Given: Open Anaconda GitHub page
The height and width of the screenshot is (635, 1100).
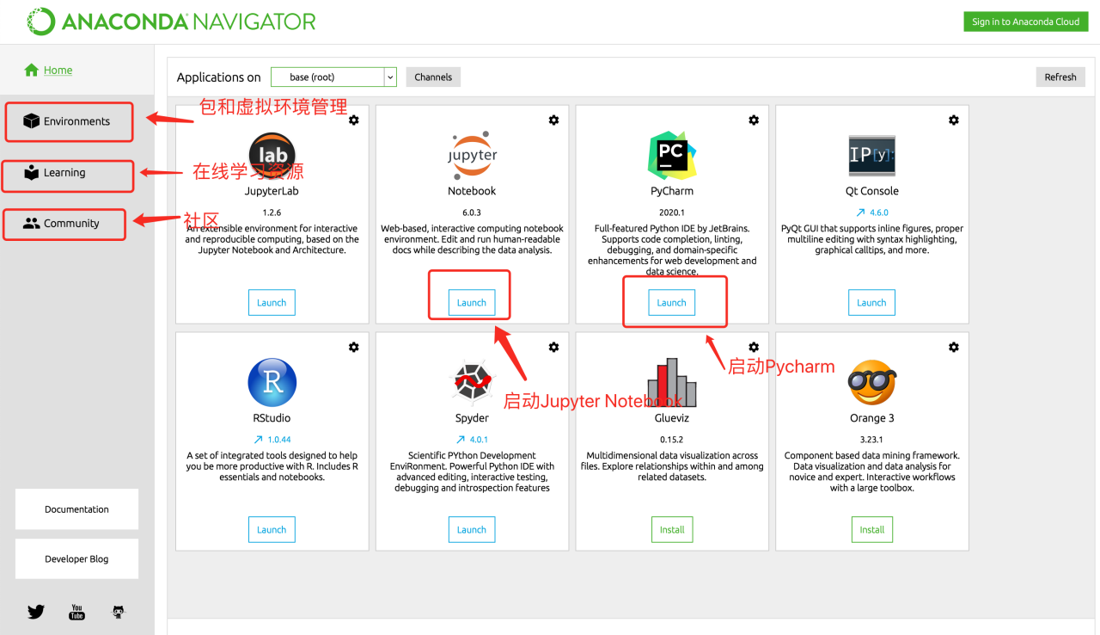Looking at the screenshot, I should (x=118, y=612).
